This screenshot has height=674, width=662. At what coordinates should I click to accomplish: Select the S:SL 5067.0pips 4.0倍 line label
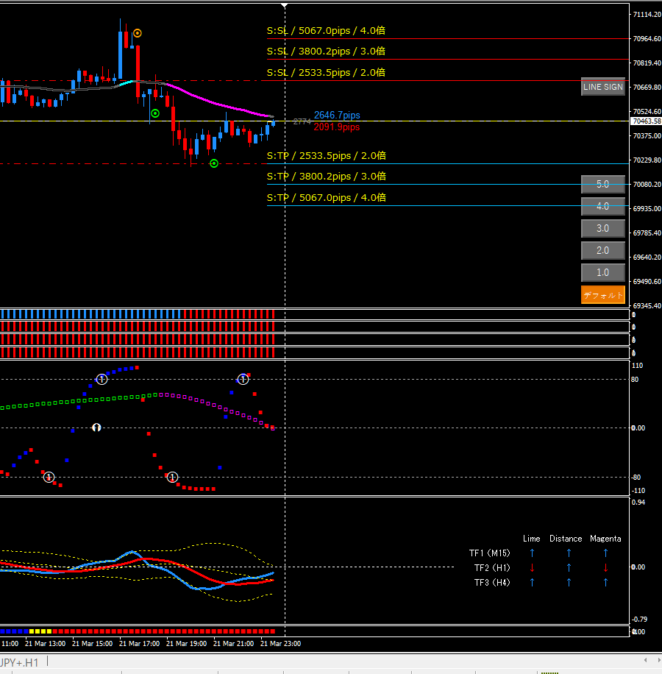[326, 31]
